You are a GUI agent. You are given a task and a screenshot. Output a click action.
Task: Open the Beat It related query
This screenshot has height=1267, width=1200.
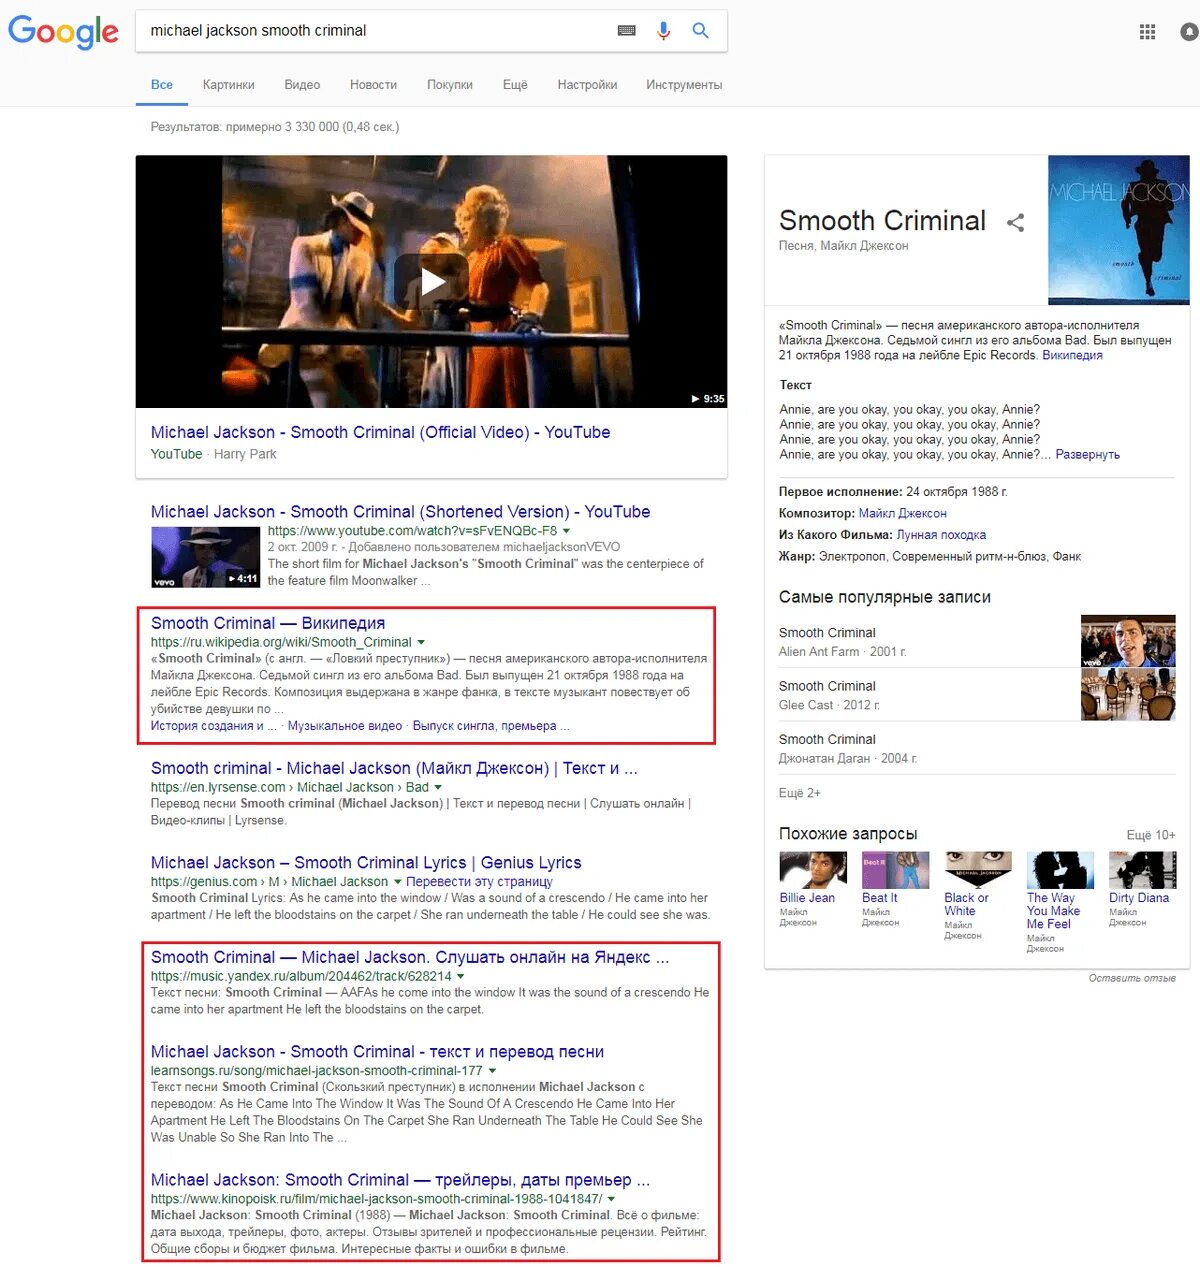[x=895, y=890]
